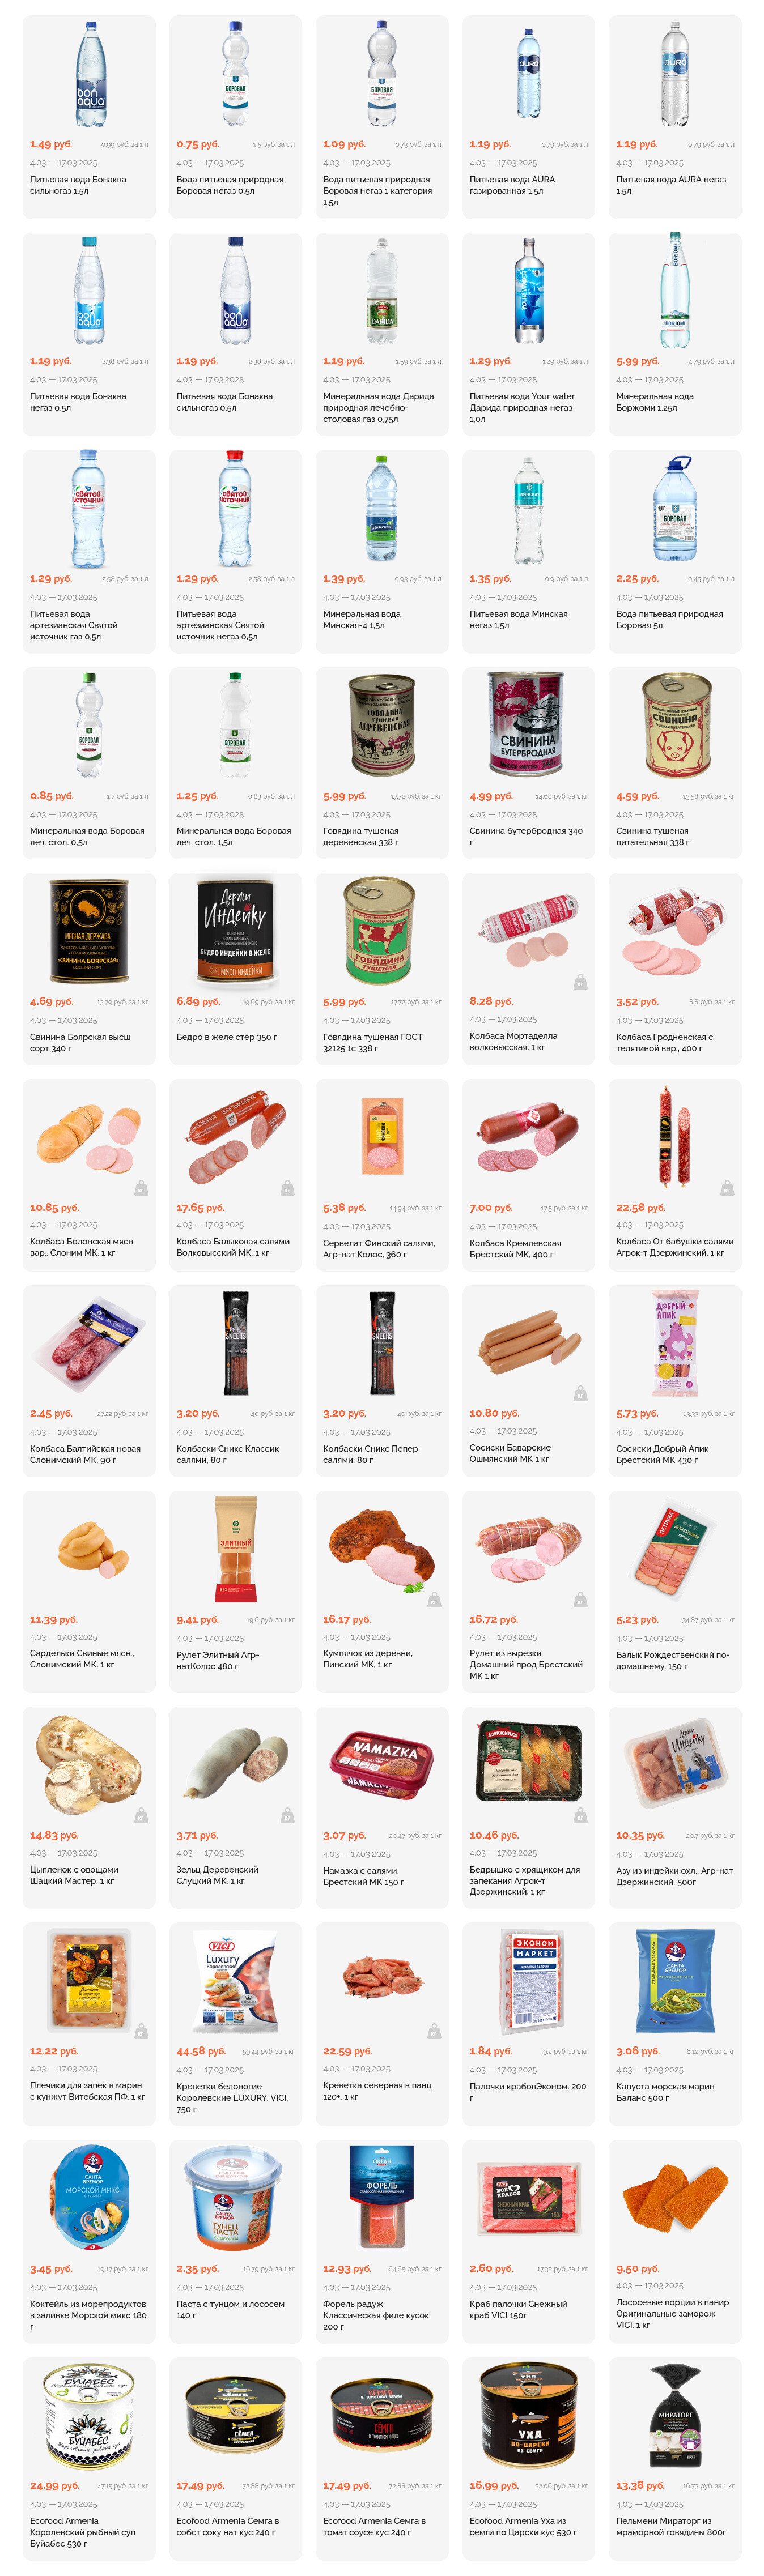The width and height of the screenshot is (764, 2576).
Task: Click 24.99 руб. price of Ecofood Буйабес
Action: pyautogui.click(x=55, y=2485)
